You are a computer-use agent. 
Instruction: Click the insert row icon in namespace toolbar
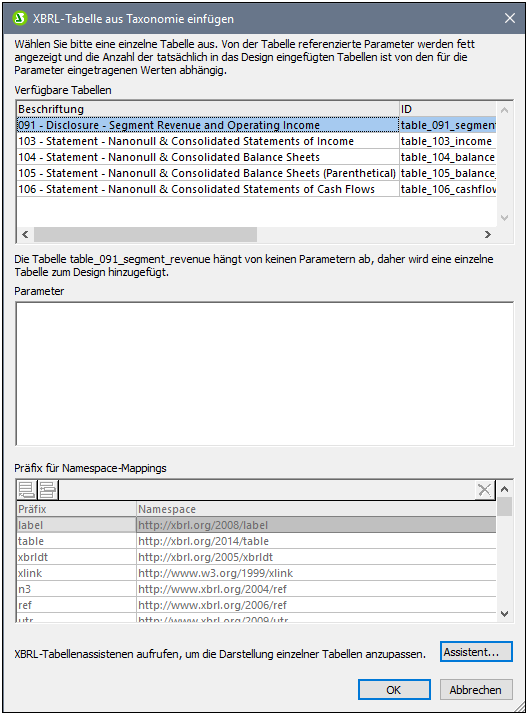[x=47, y=490]
